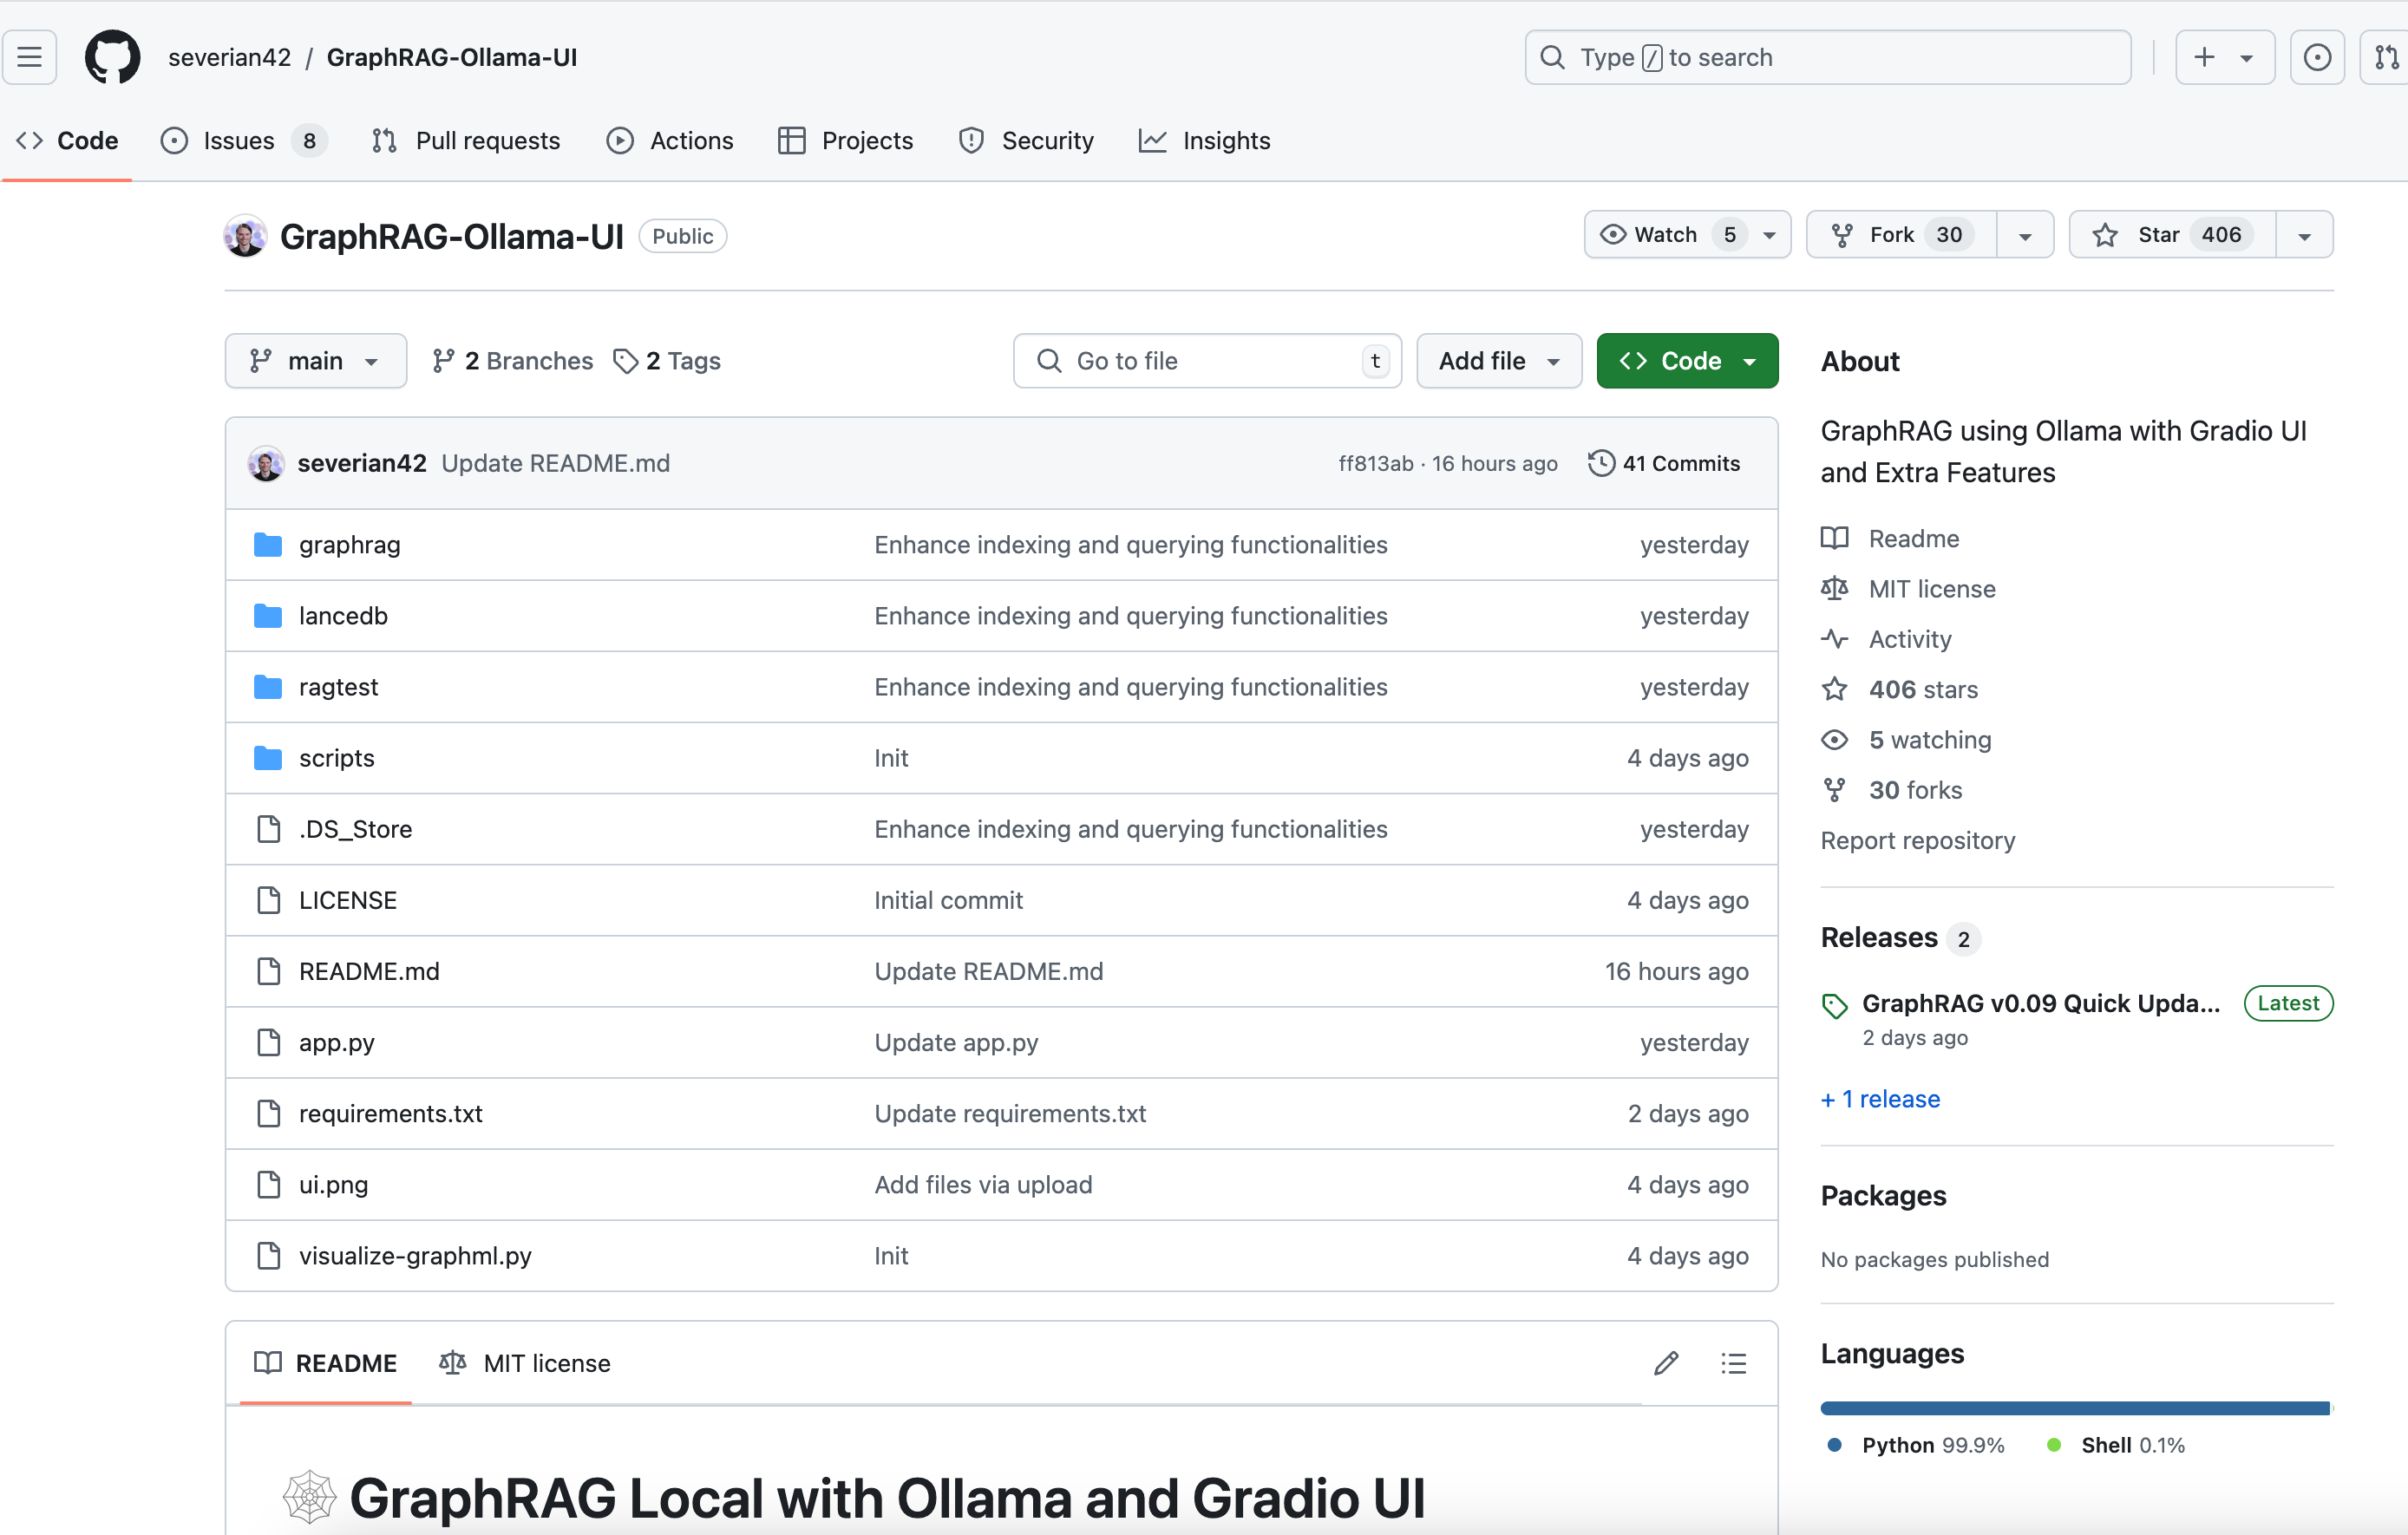Expand the create-new dropdown arrow in header
Viewport: 2408px width, 1535px height.
pos(2246,58)
